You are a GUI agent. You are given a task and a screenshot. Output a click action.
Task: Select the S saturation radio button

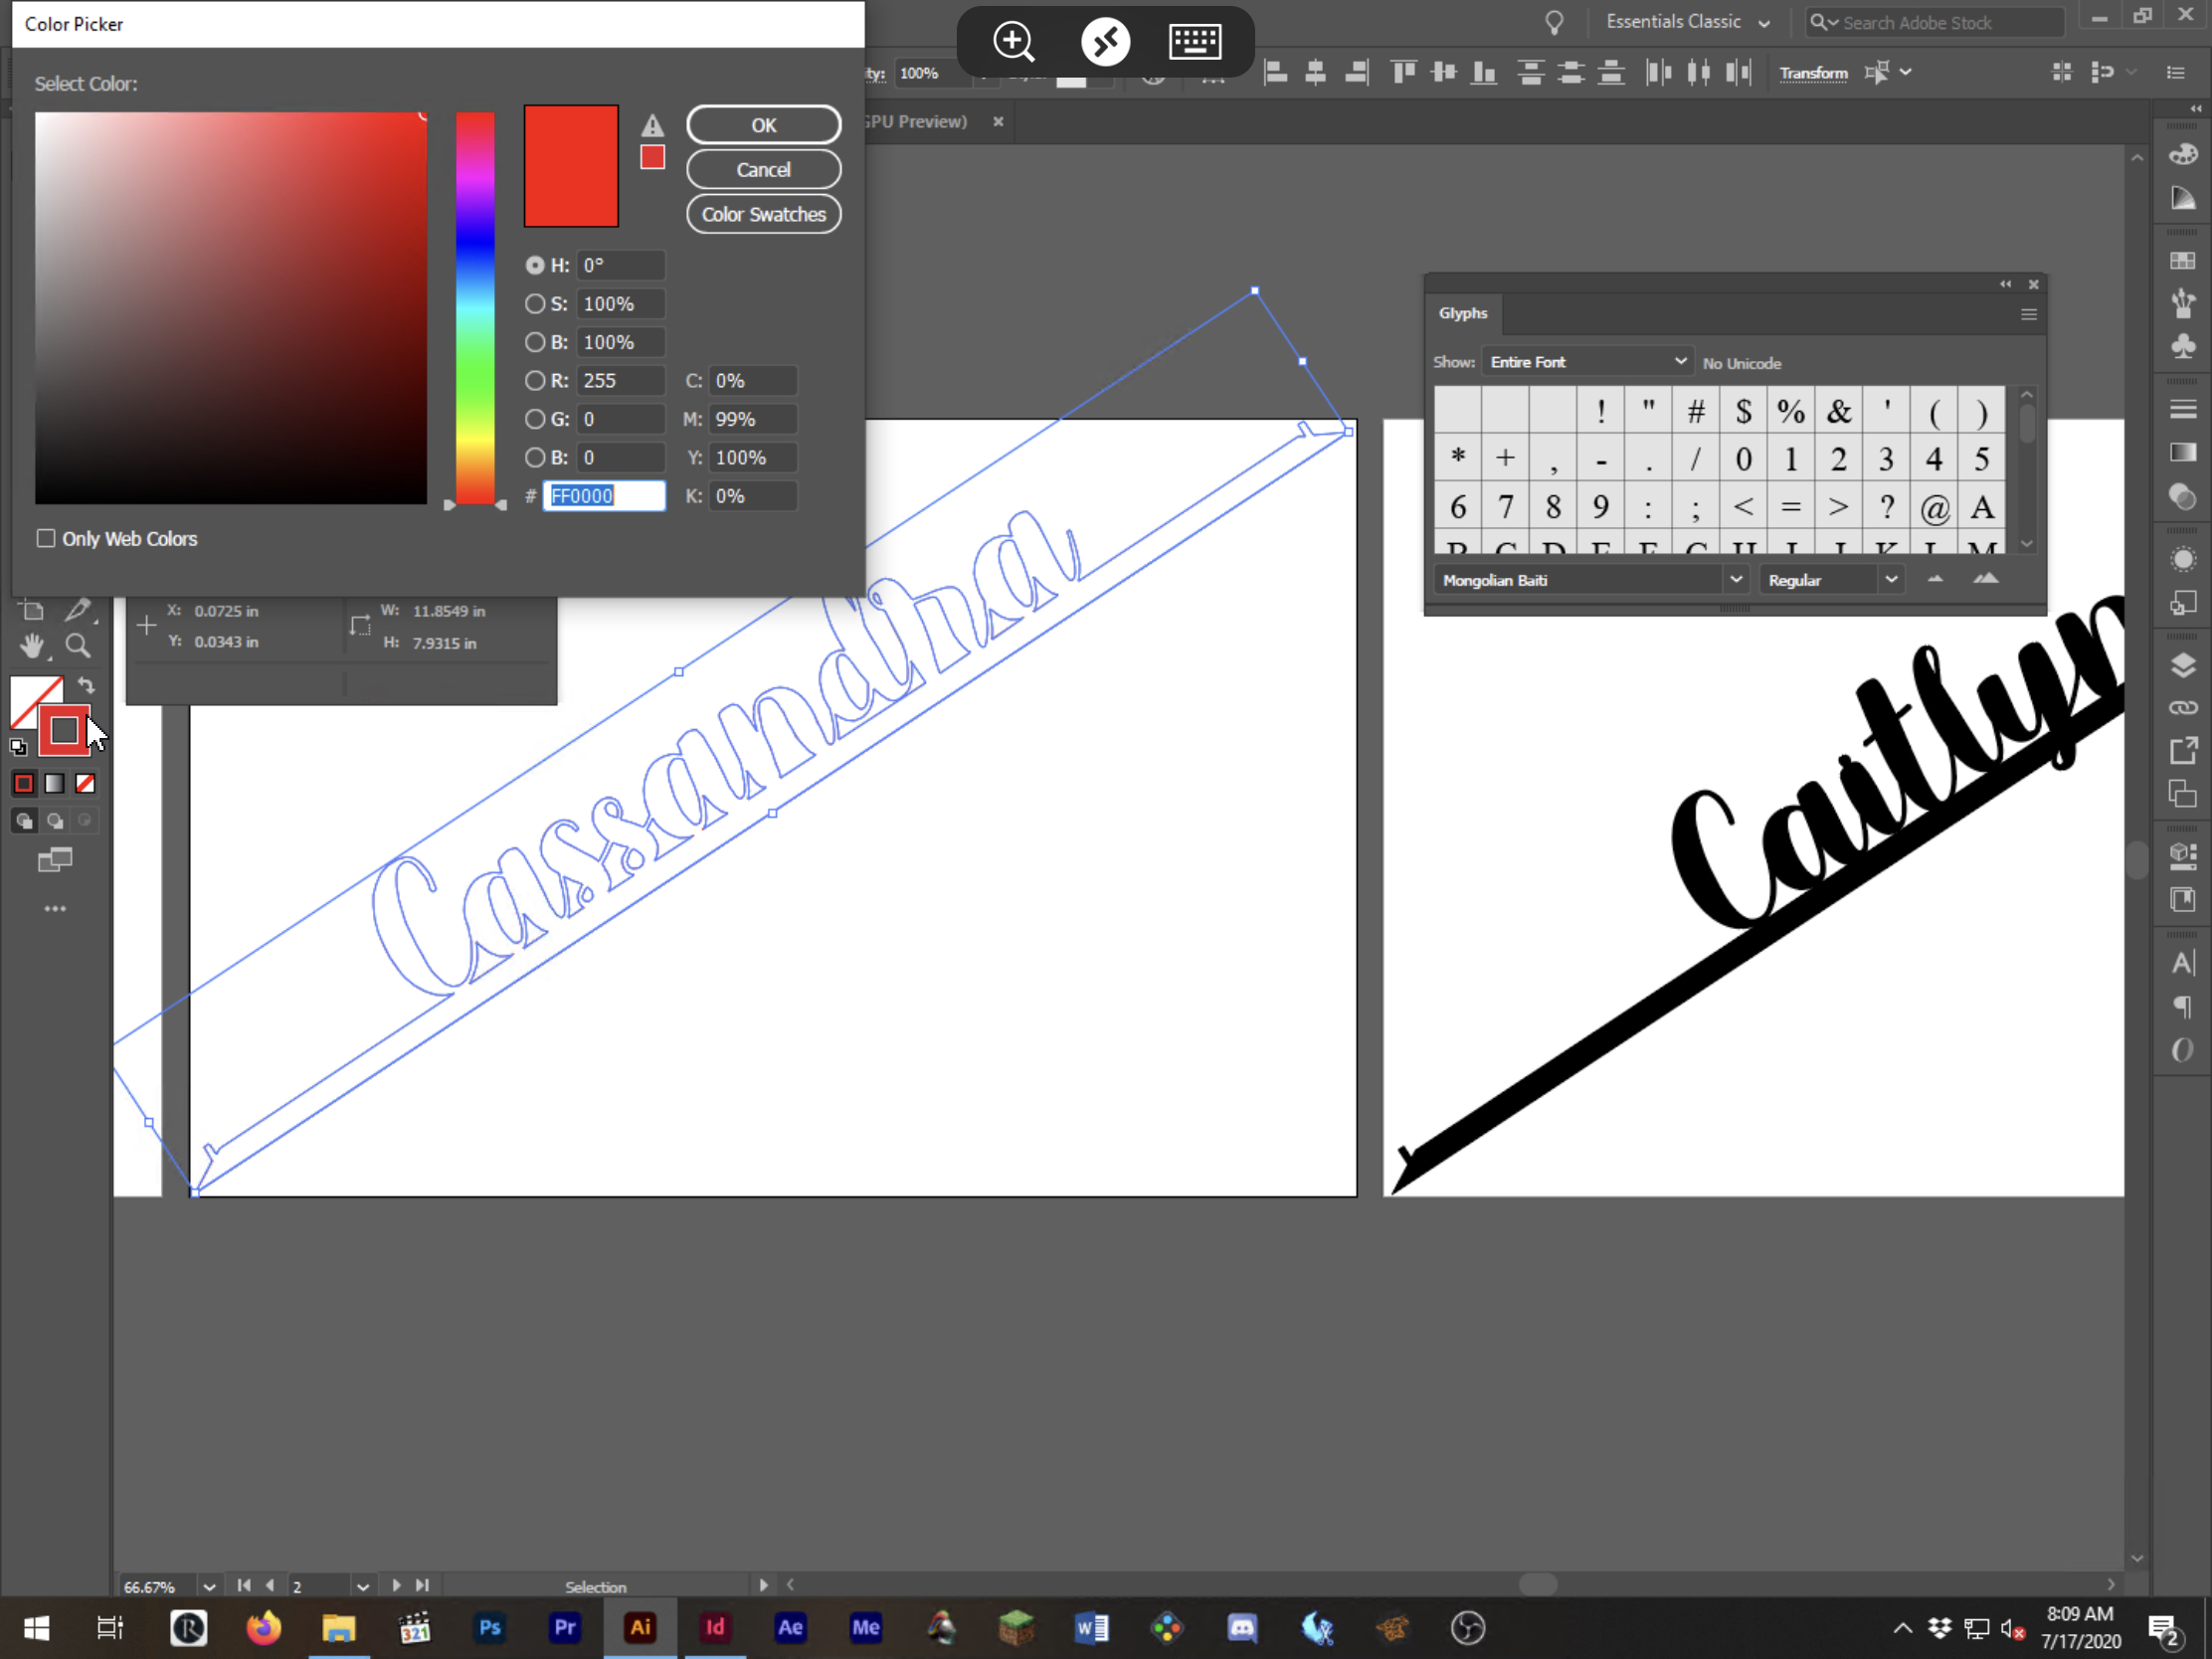535,303
